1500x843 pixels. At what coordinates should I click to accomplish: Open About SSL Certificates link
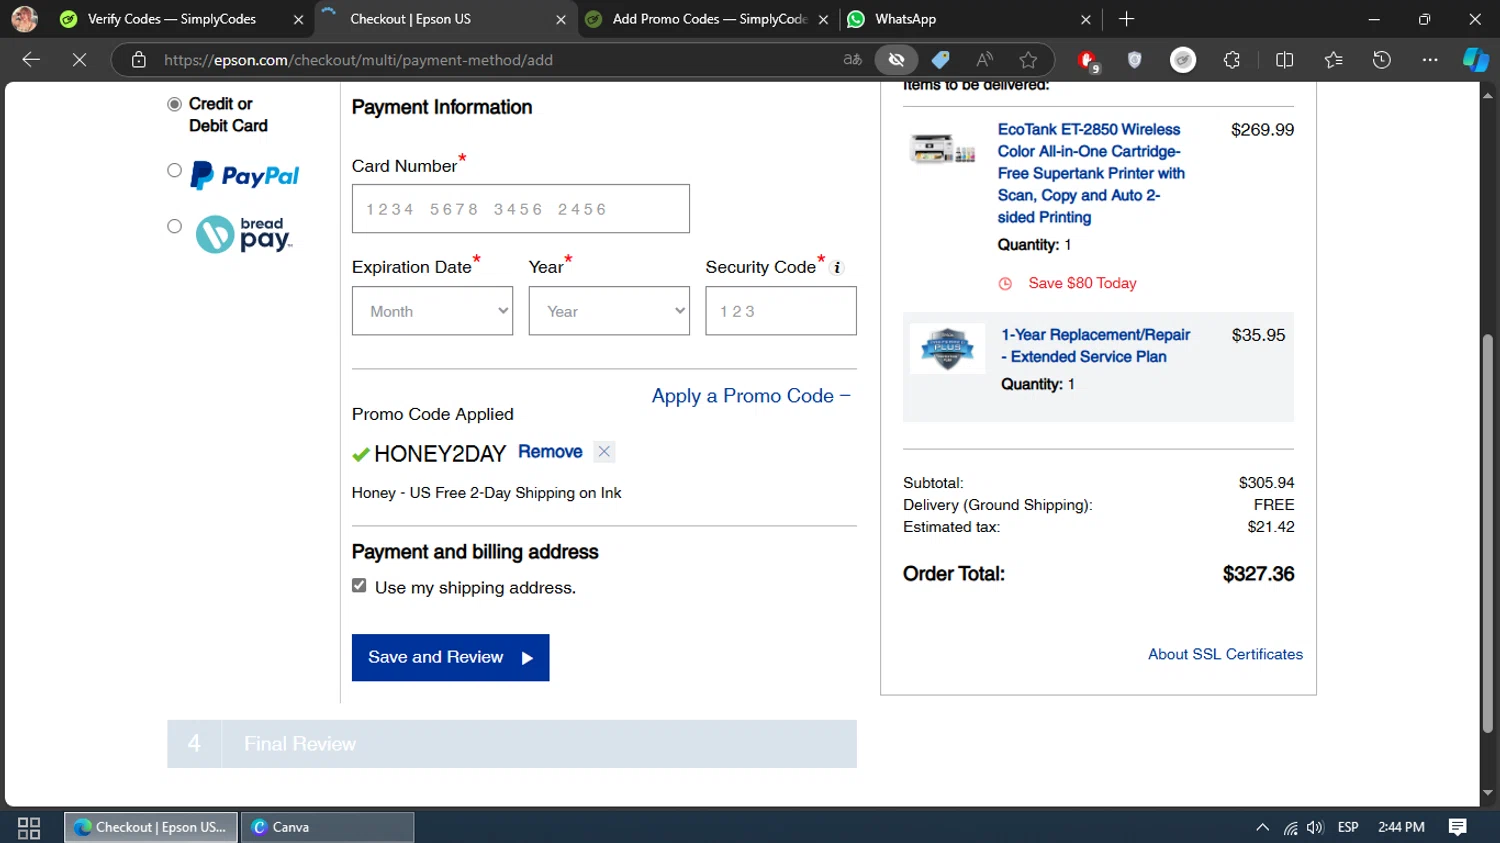tap(1225, 654)
